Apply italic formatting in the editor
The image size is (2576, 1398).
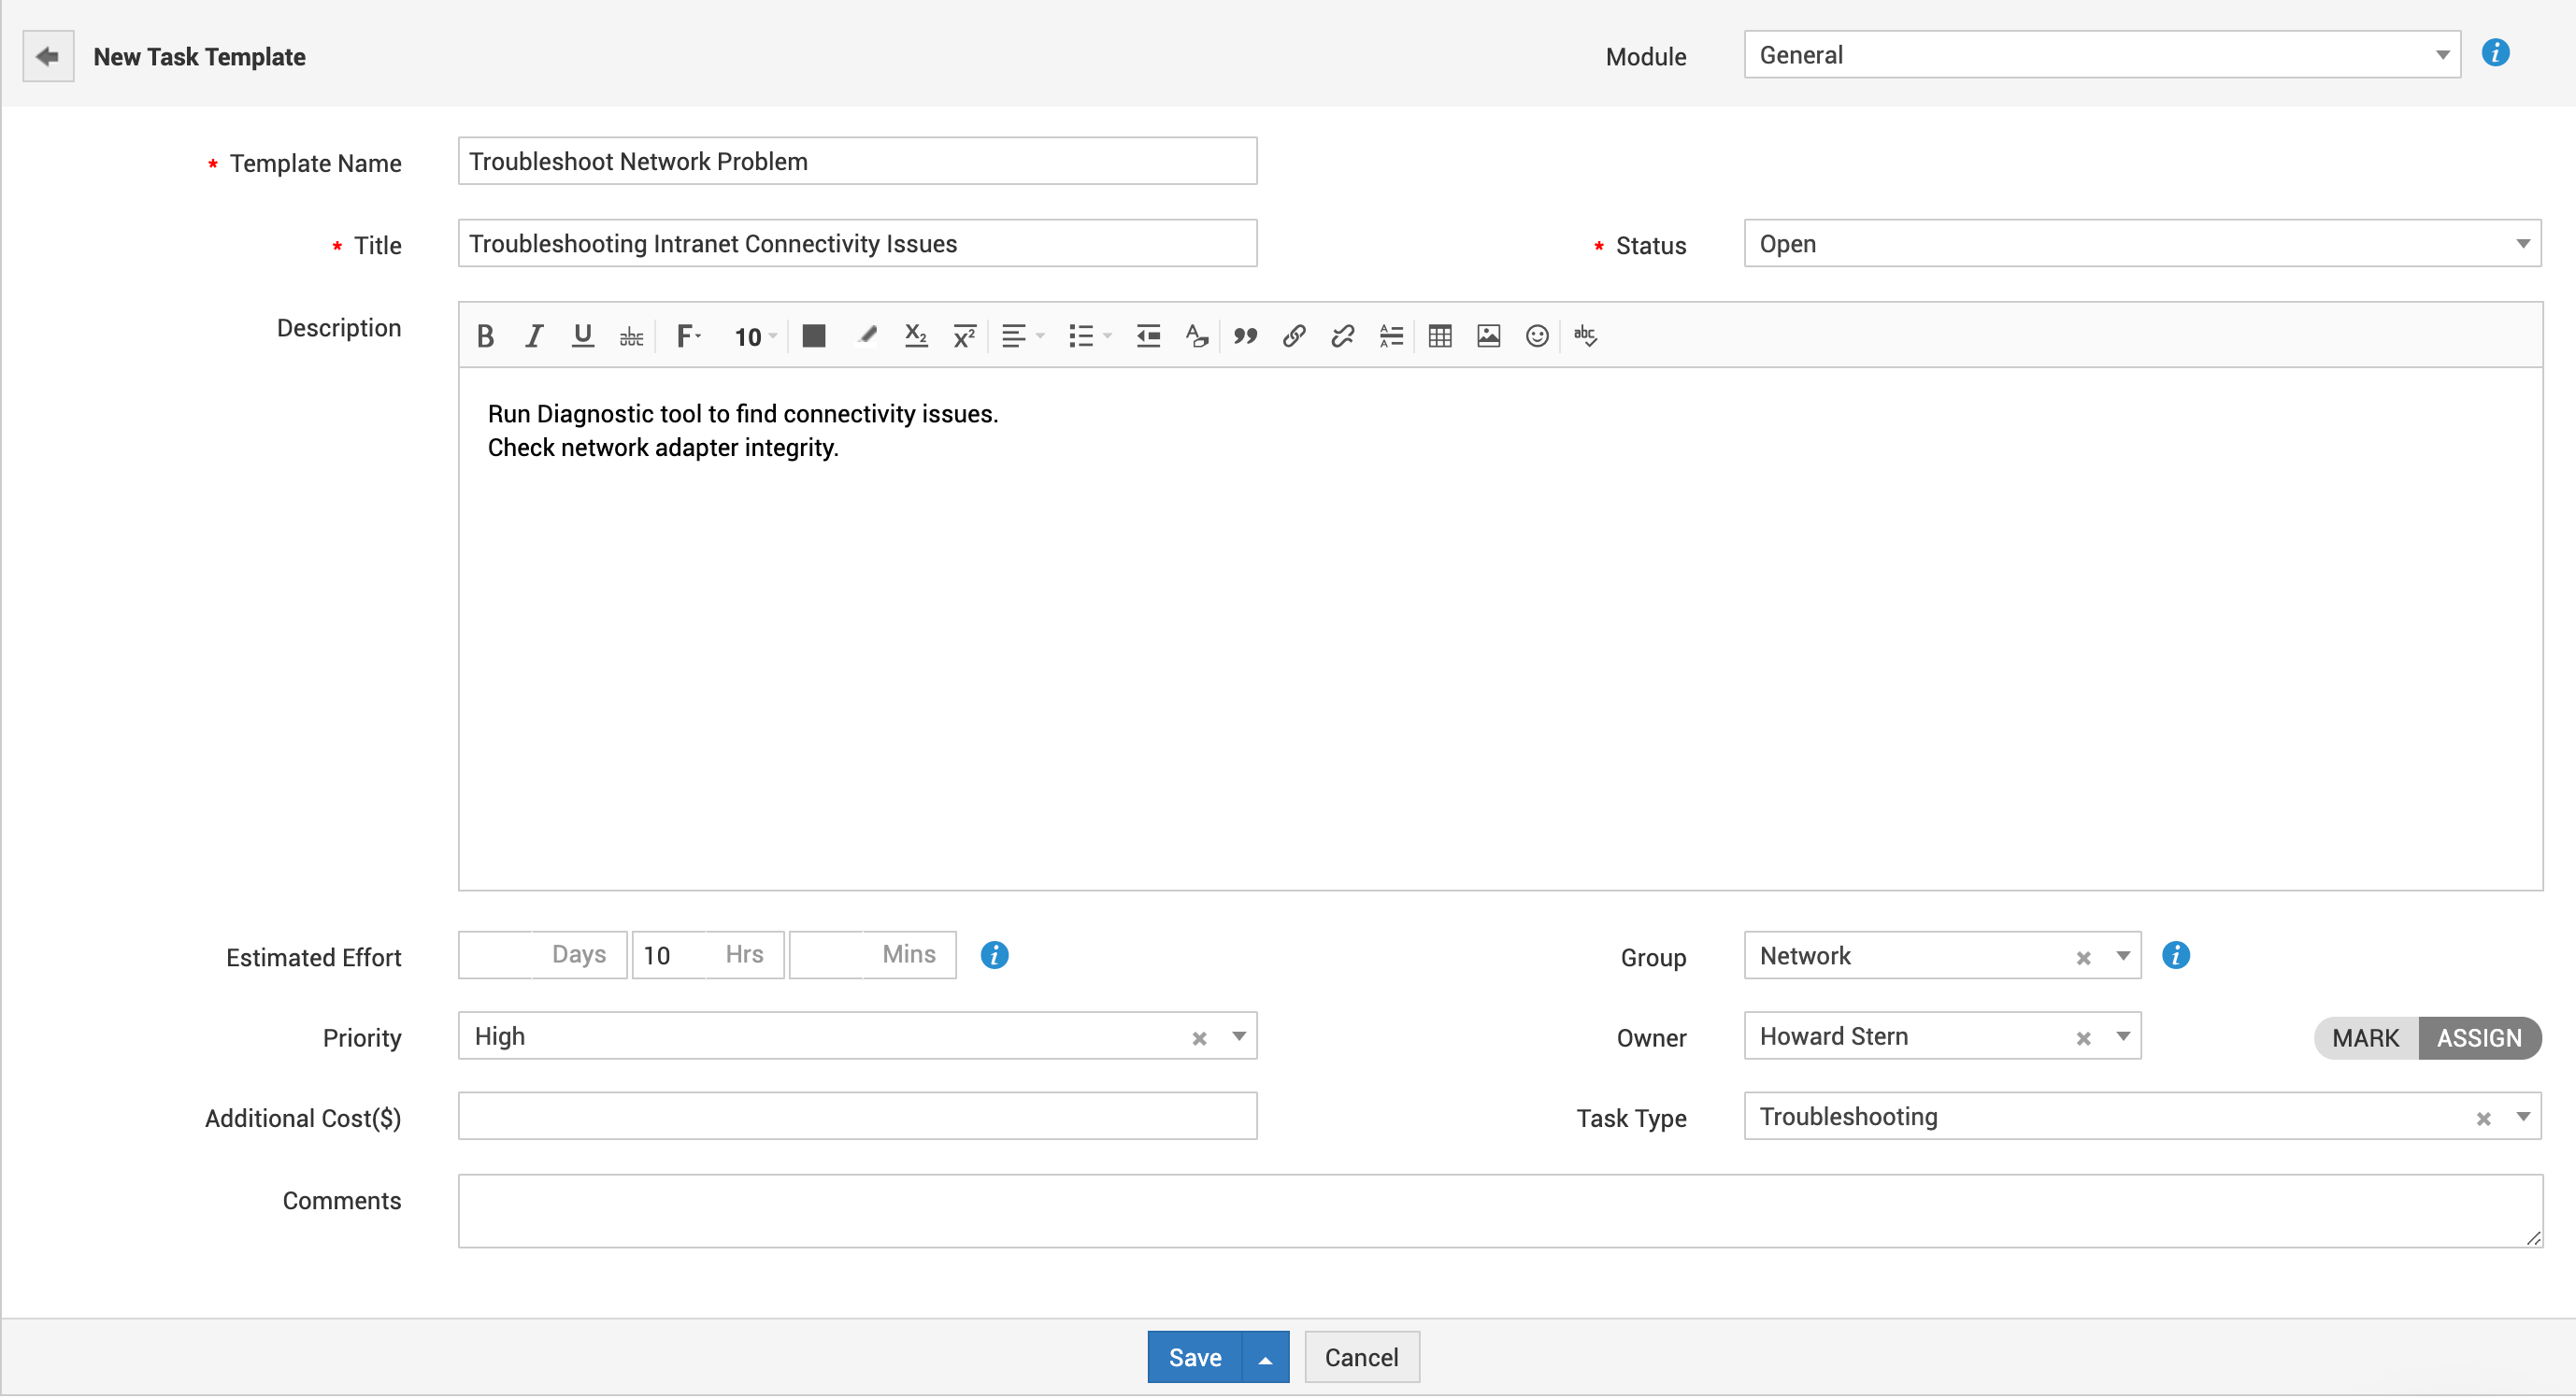[x=534, y=336]
